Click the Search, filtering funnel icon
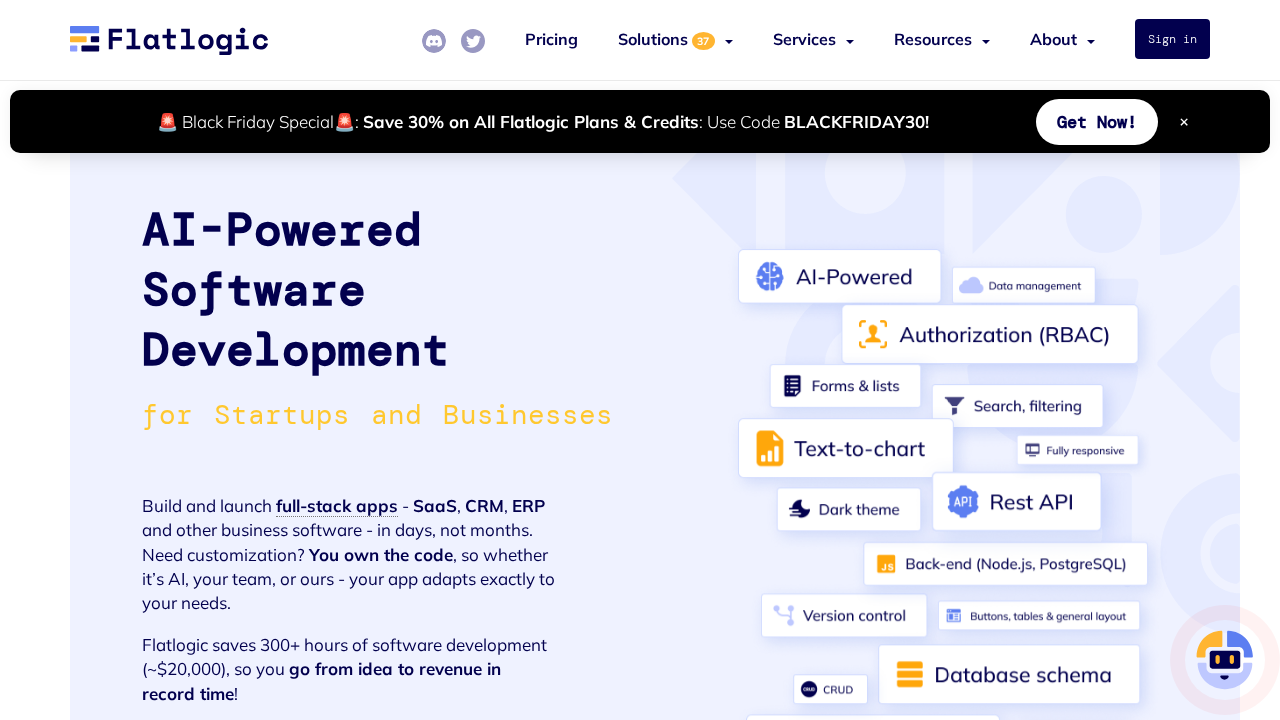 coord(953,406)
